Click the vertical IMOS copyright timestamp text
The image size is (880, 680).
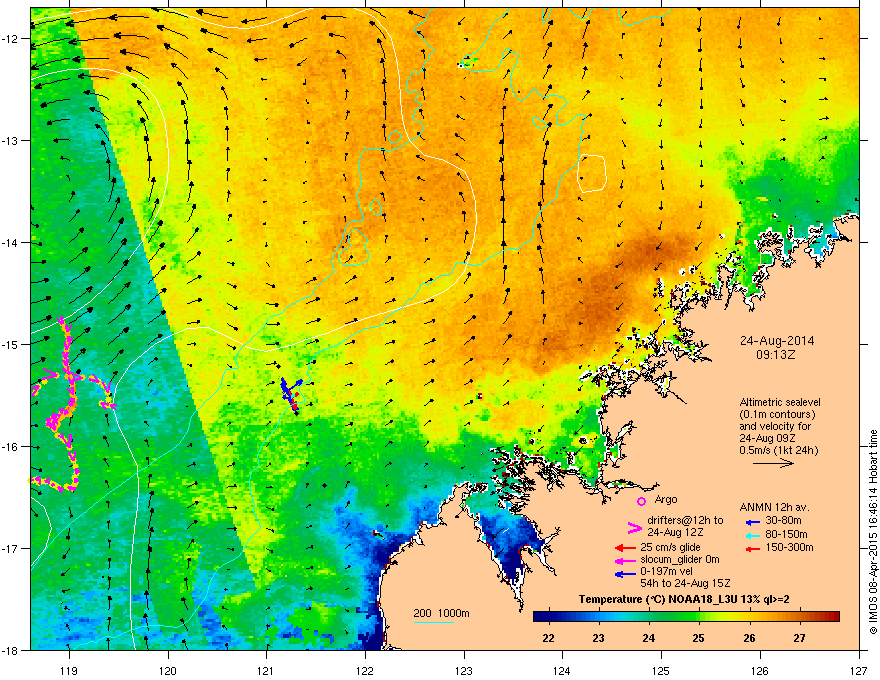873,532
